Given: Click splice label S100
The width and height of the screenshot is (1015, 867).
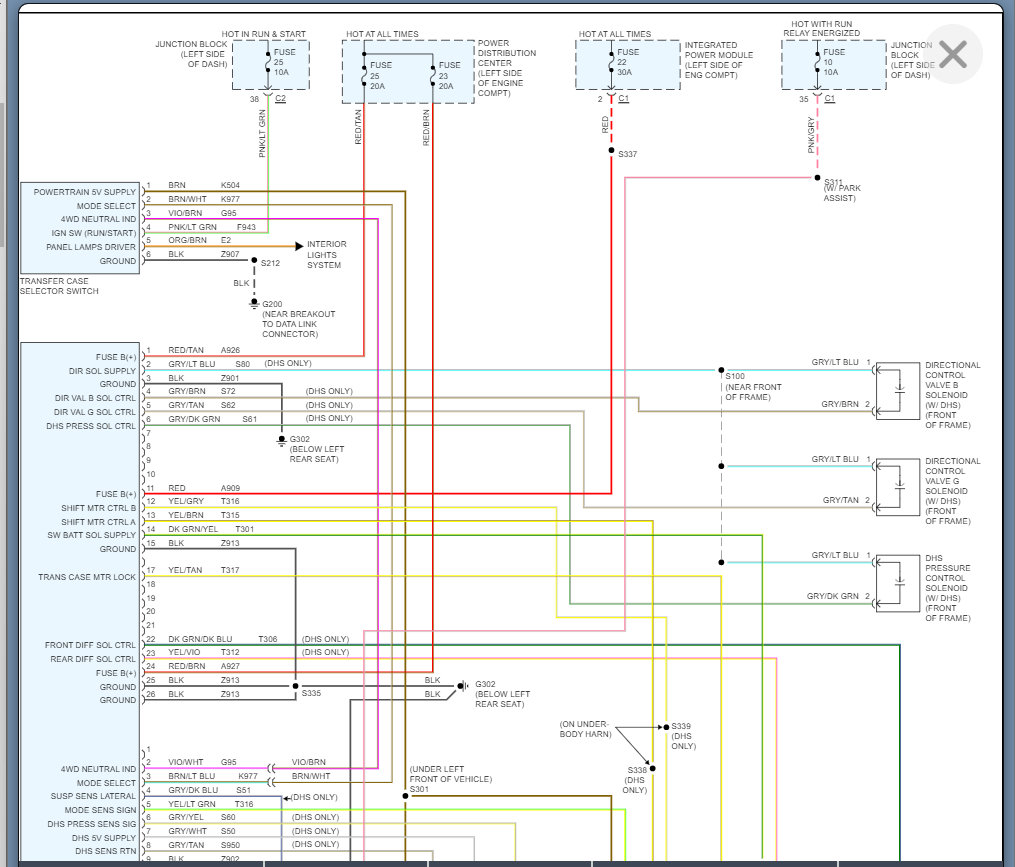Looking at the screenshot, I should pyautogui.click(x=735, y=376).
